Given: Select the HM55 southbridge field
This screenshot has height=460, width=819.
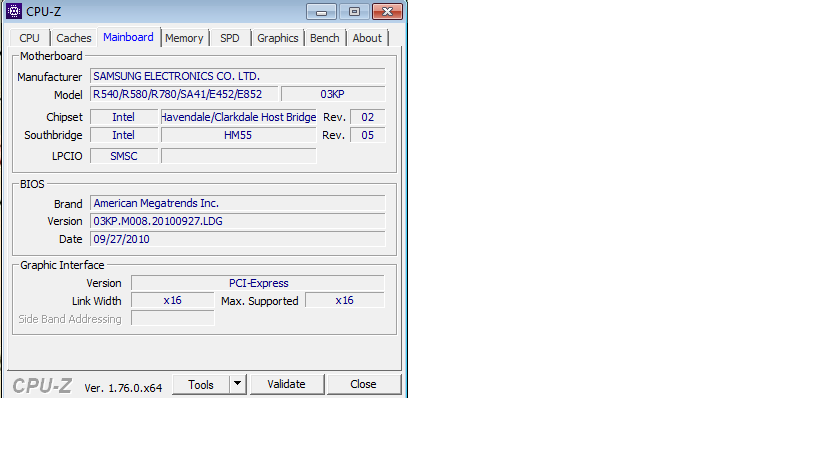Looking at the screenshot, I should pos(239,135).
